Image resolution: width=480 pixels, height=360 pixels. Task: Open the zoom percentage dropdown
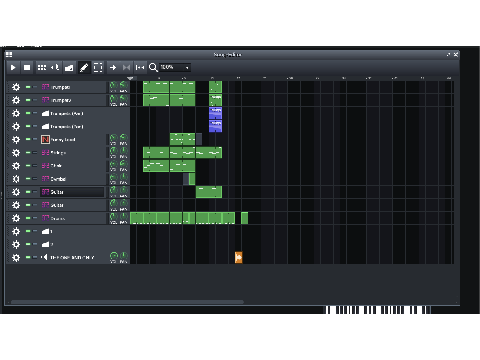coord(175,68)
